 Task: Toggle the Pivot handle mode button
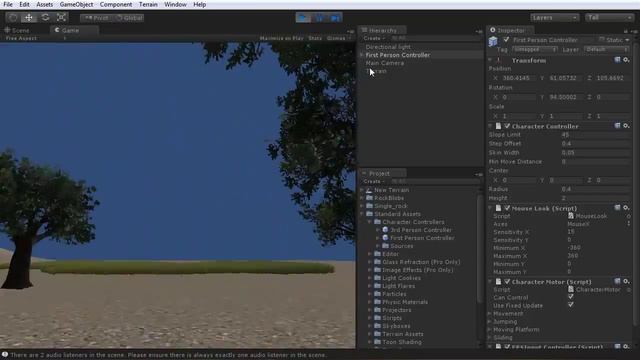tap(96, 18)
